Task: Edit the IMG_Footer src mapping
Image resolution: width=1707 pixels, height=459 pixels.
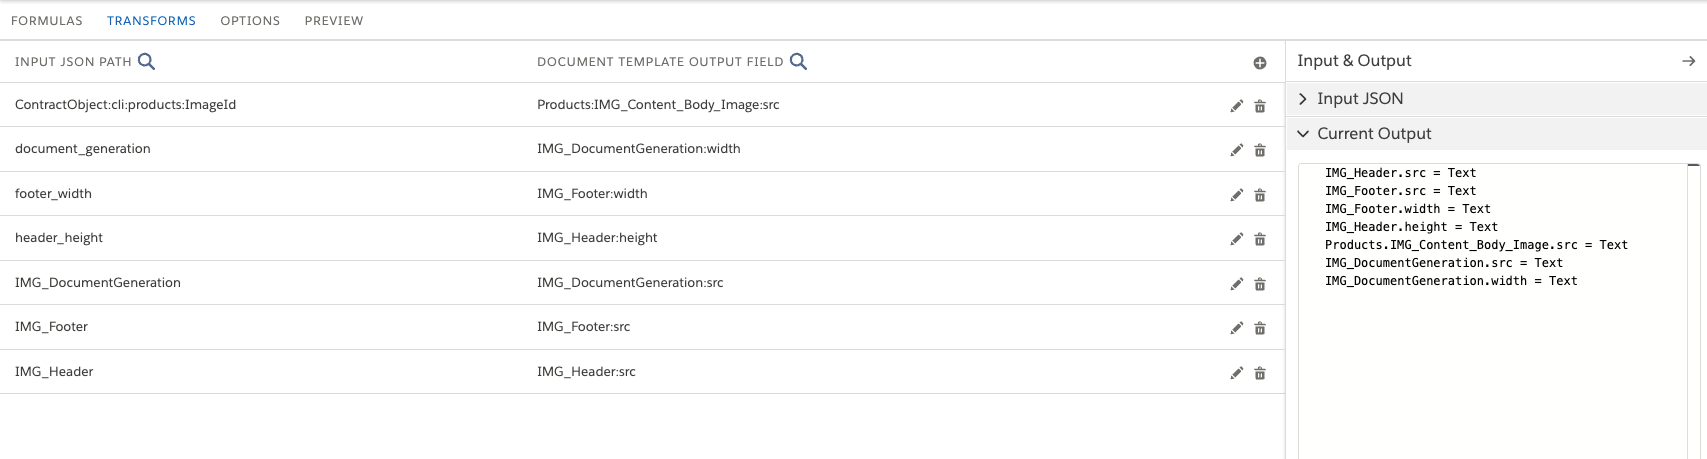Action: click(1237, 328)
